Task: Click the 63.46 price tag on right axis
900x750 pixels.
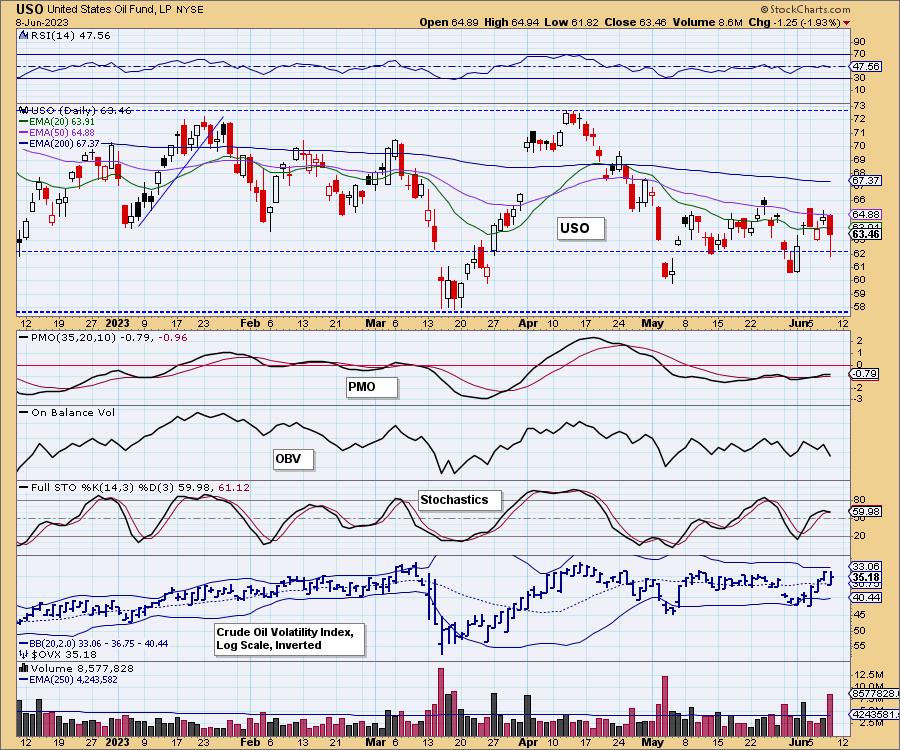Action: (x=866, y=234)
